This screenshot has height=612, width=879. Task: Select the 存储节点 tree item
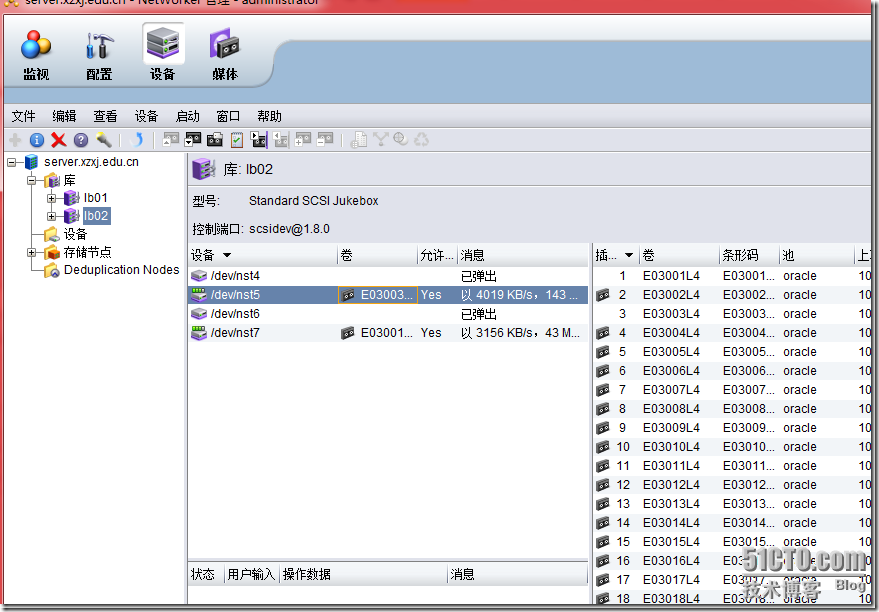(x=87, y=252)
